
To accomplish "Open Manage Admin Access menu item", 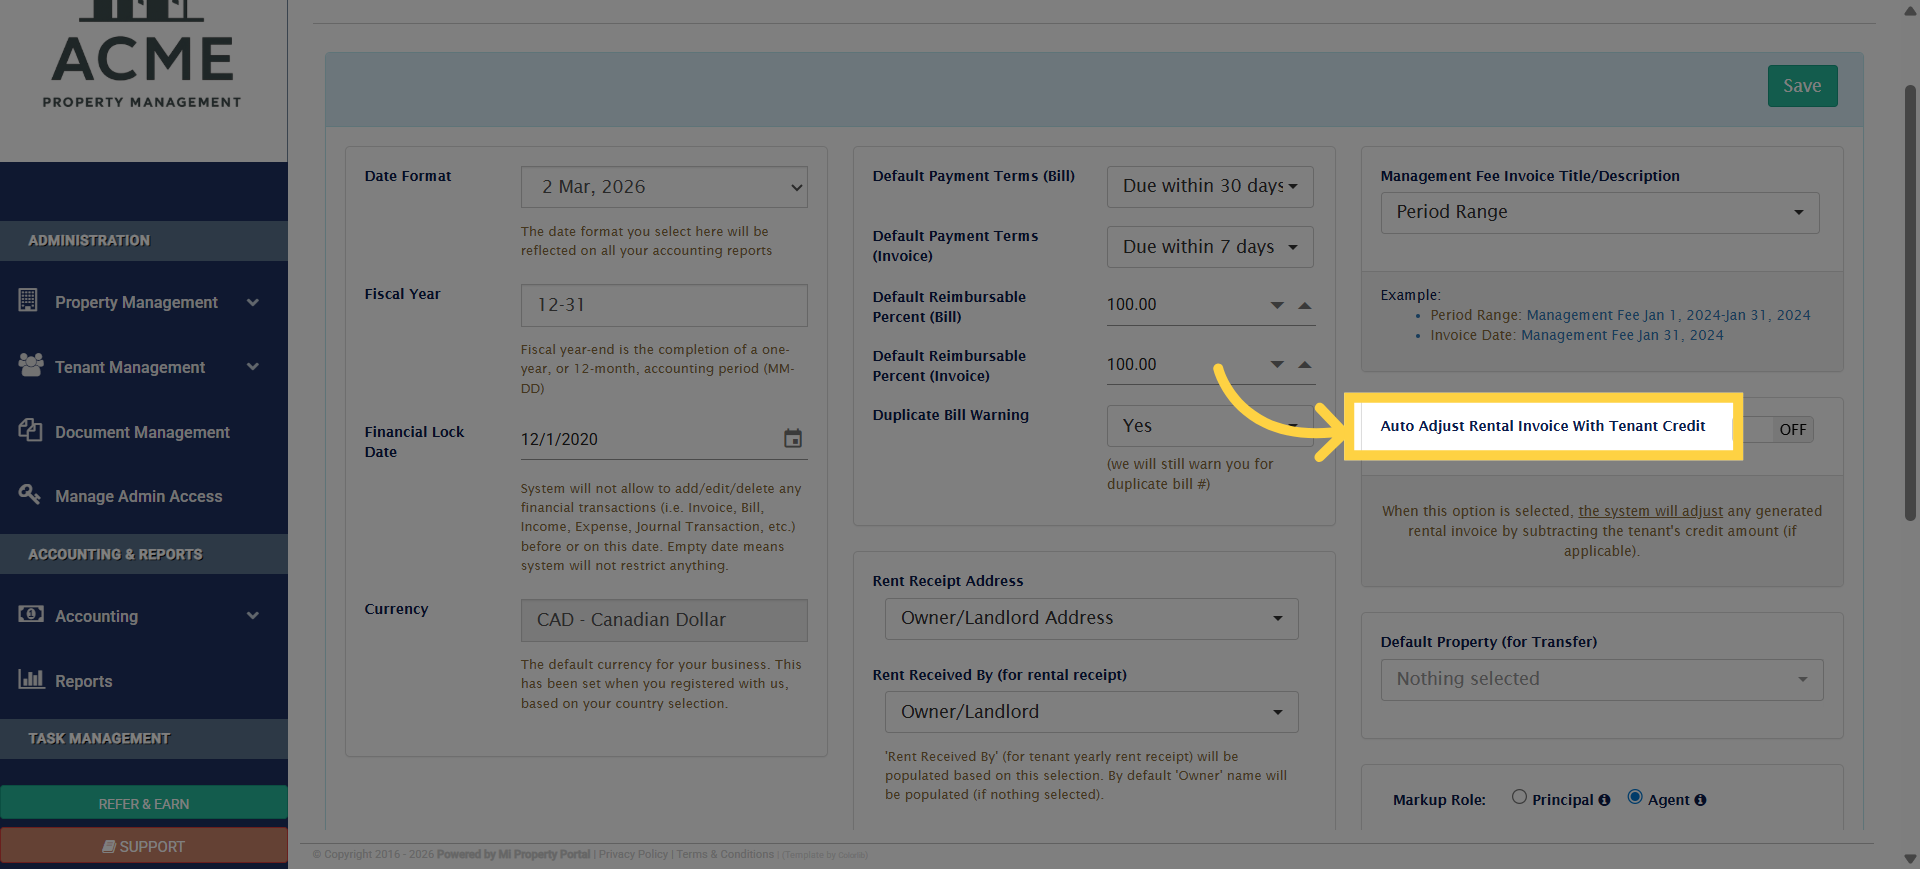I will coord(144,496).
